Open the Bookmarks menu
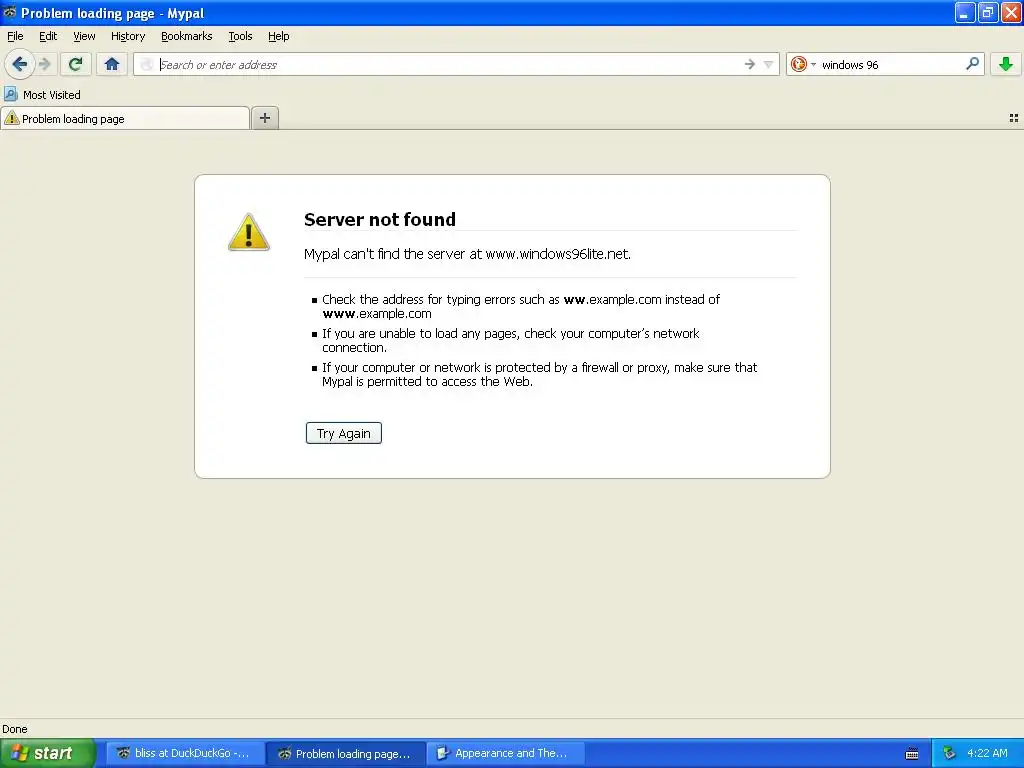Viewport: 1024px width, 768px height. (187, 36)
